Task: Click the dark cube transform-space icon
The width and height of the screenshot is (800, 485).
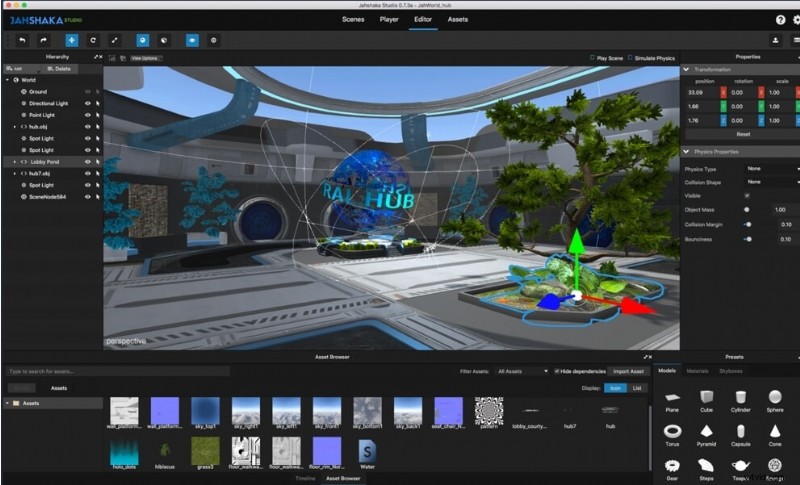Action: tap(164, 40)
